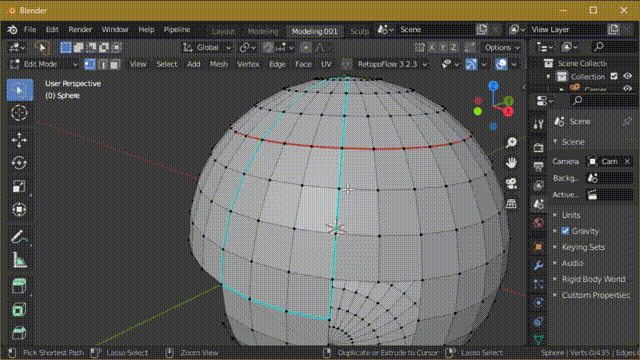This screenshot has height=360, width=640.
Task: Expand the Keying Sets panel
Action: (x=583, y=247)
